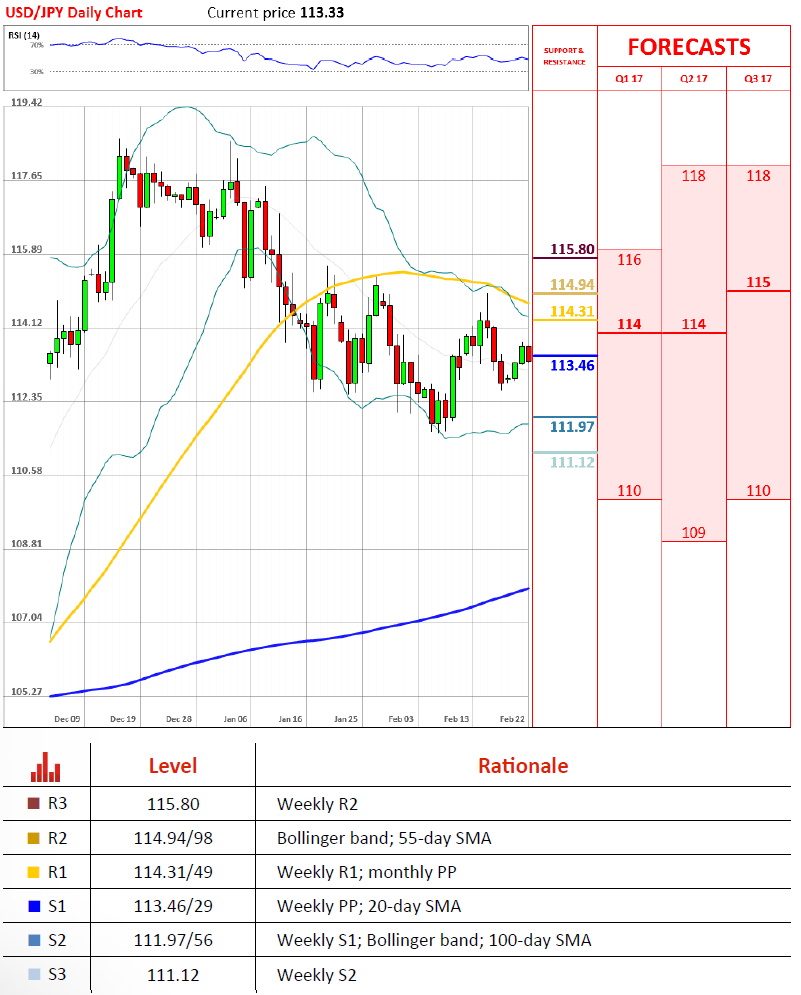801x995 pixels.
Task: Click the Jan 25 date axis label
Action: pos(346,719)
